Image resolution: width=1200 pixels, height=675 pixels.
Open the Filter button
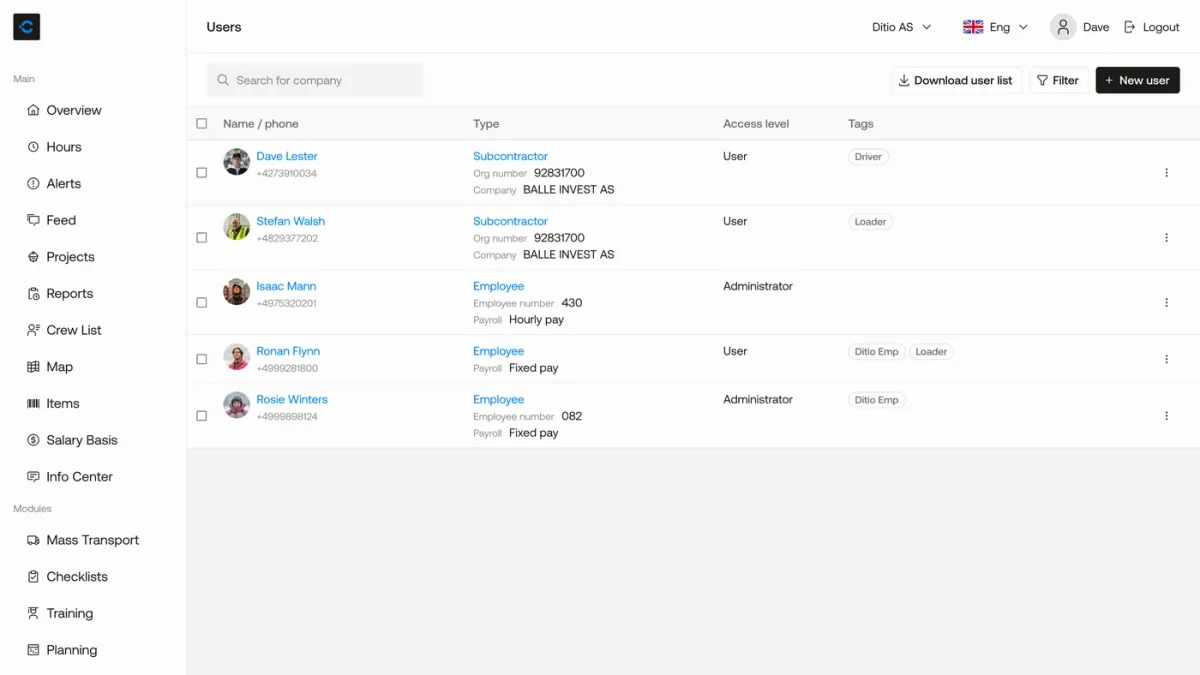click(x=1058, y=80)
